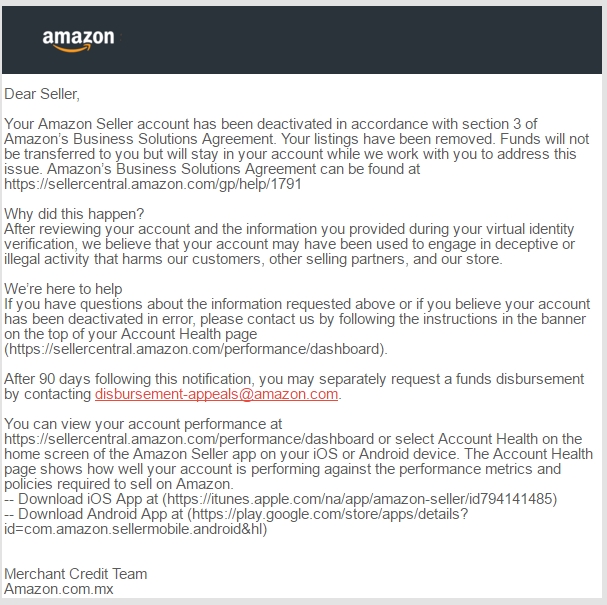
Task: Click the 'id=com.amazon.sellermobile.android&hl)' line
Action: pos(135,529)
